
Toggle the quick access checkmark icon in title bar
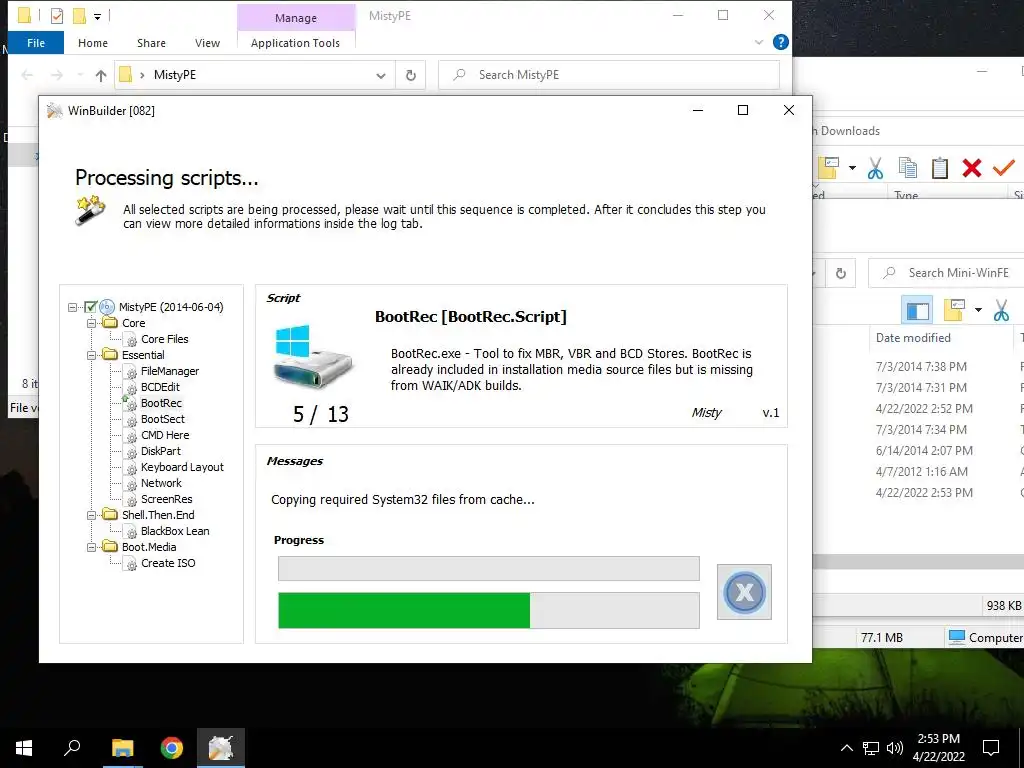(x=57, y=16)
